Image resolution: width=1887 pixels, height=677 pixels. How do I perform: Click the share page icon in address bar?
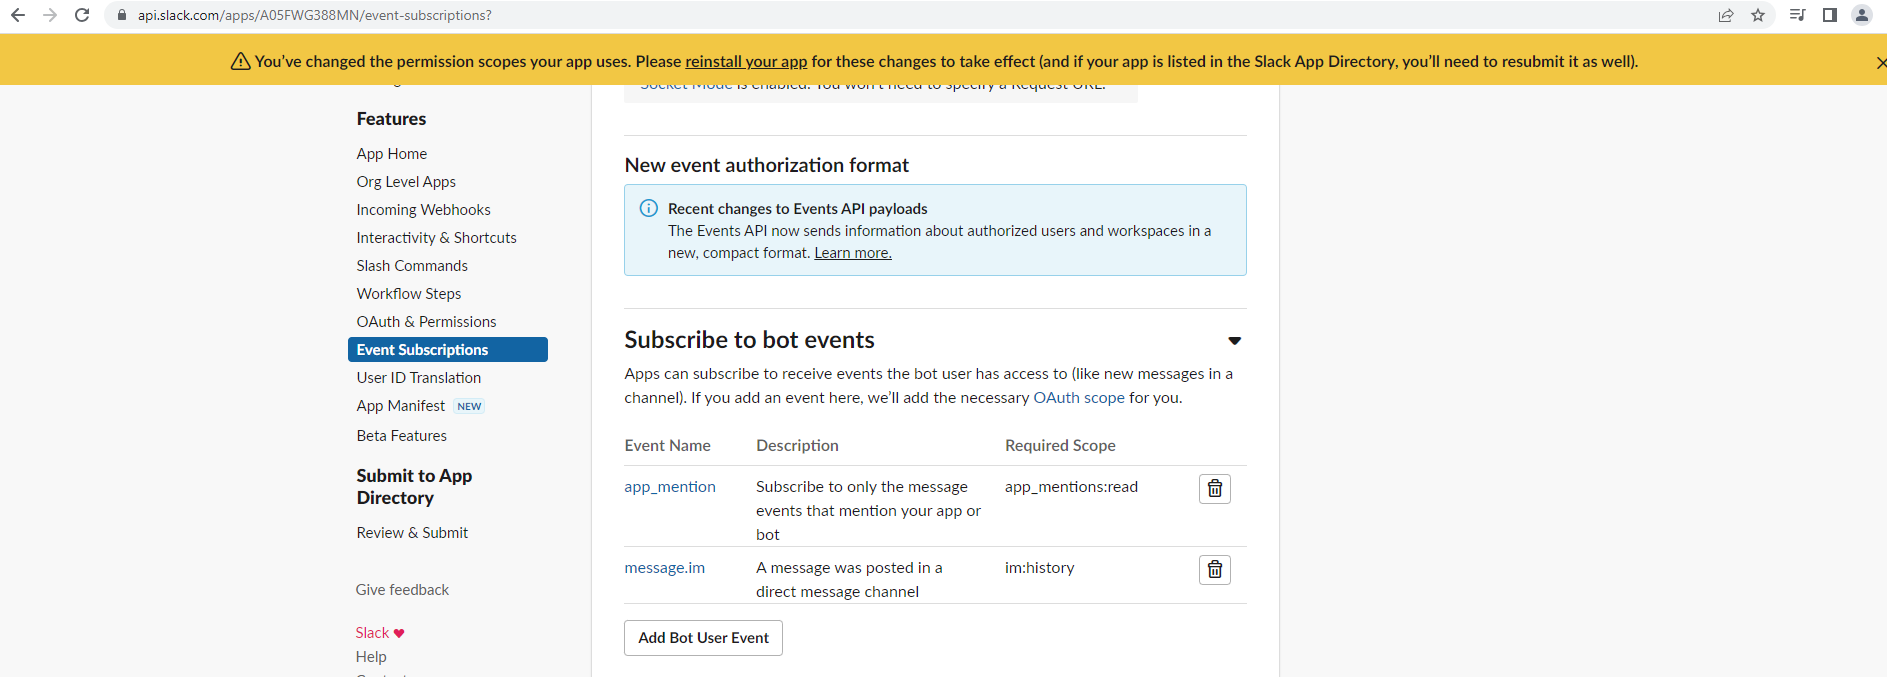(1725, 15)
